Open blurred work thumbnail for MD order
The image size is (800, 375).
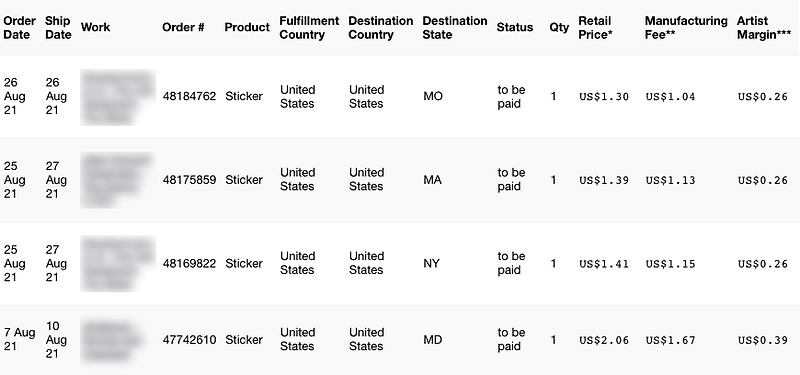pyautogui.click(x=112, y=340)
